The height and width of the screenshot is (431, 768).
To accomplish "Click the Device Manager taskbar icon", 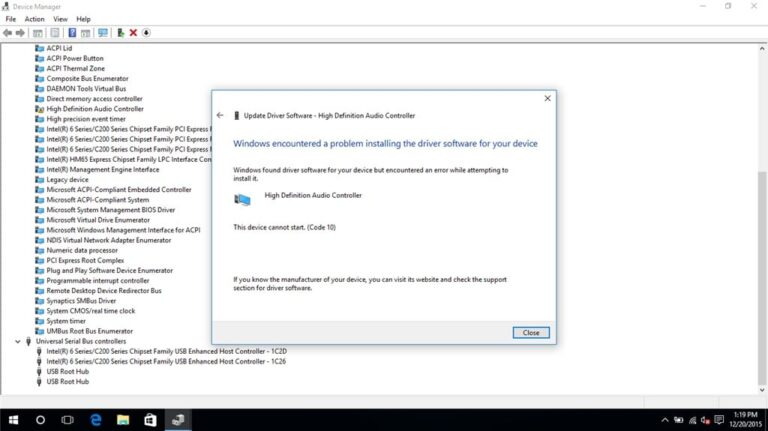I will [x=178, y=420].
